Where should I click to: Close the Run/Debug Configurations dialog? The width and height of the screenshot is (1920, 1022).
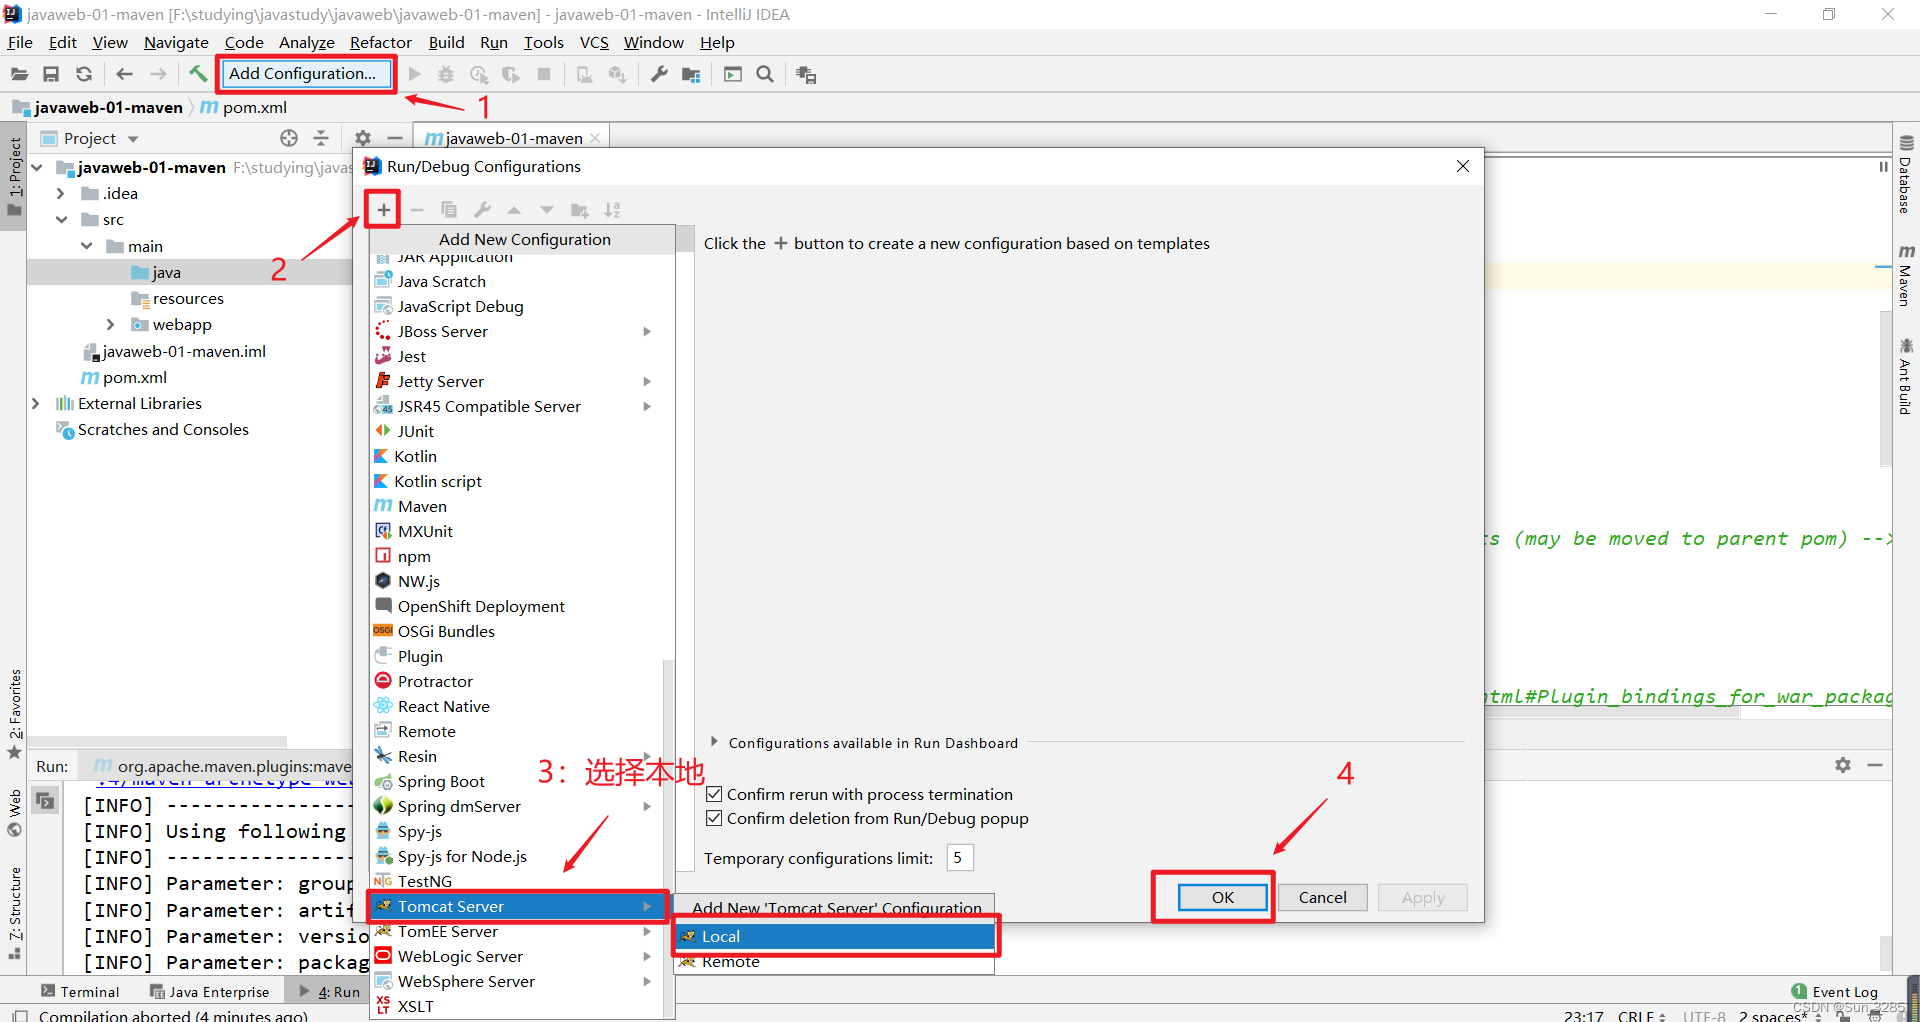coord(1463,166)
